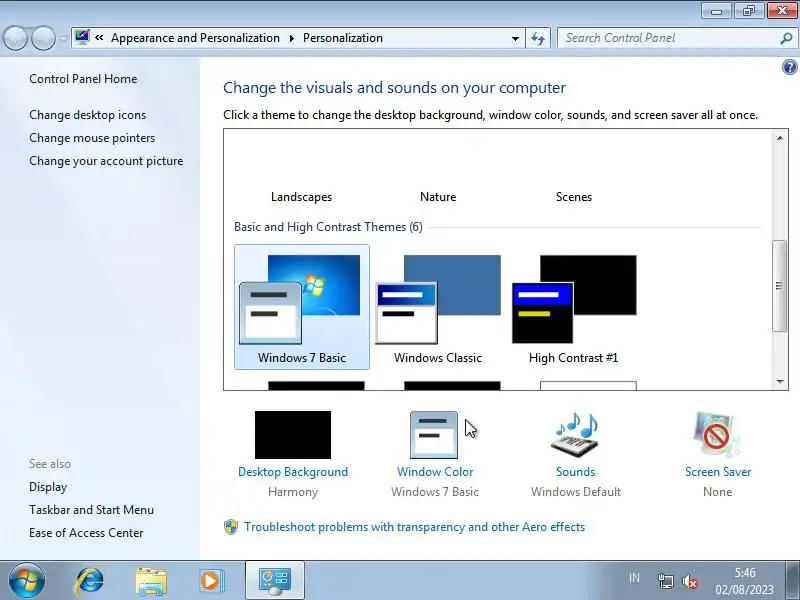This screenshot has width=800, height=600.
Task: Click the theme list scroll up arrow
Action: 780,138
